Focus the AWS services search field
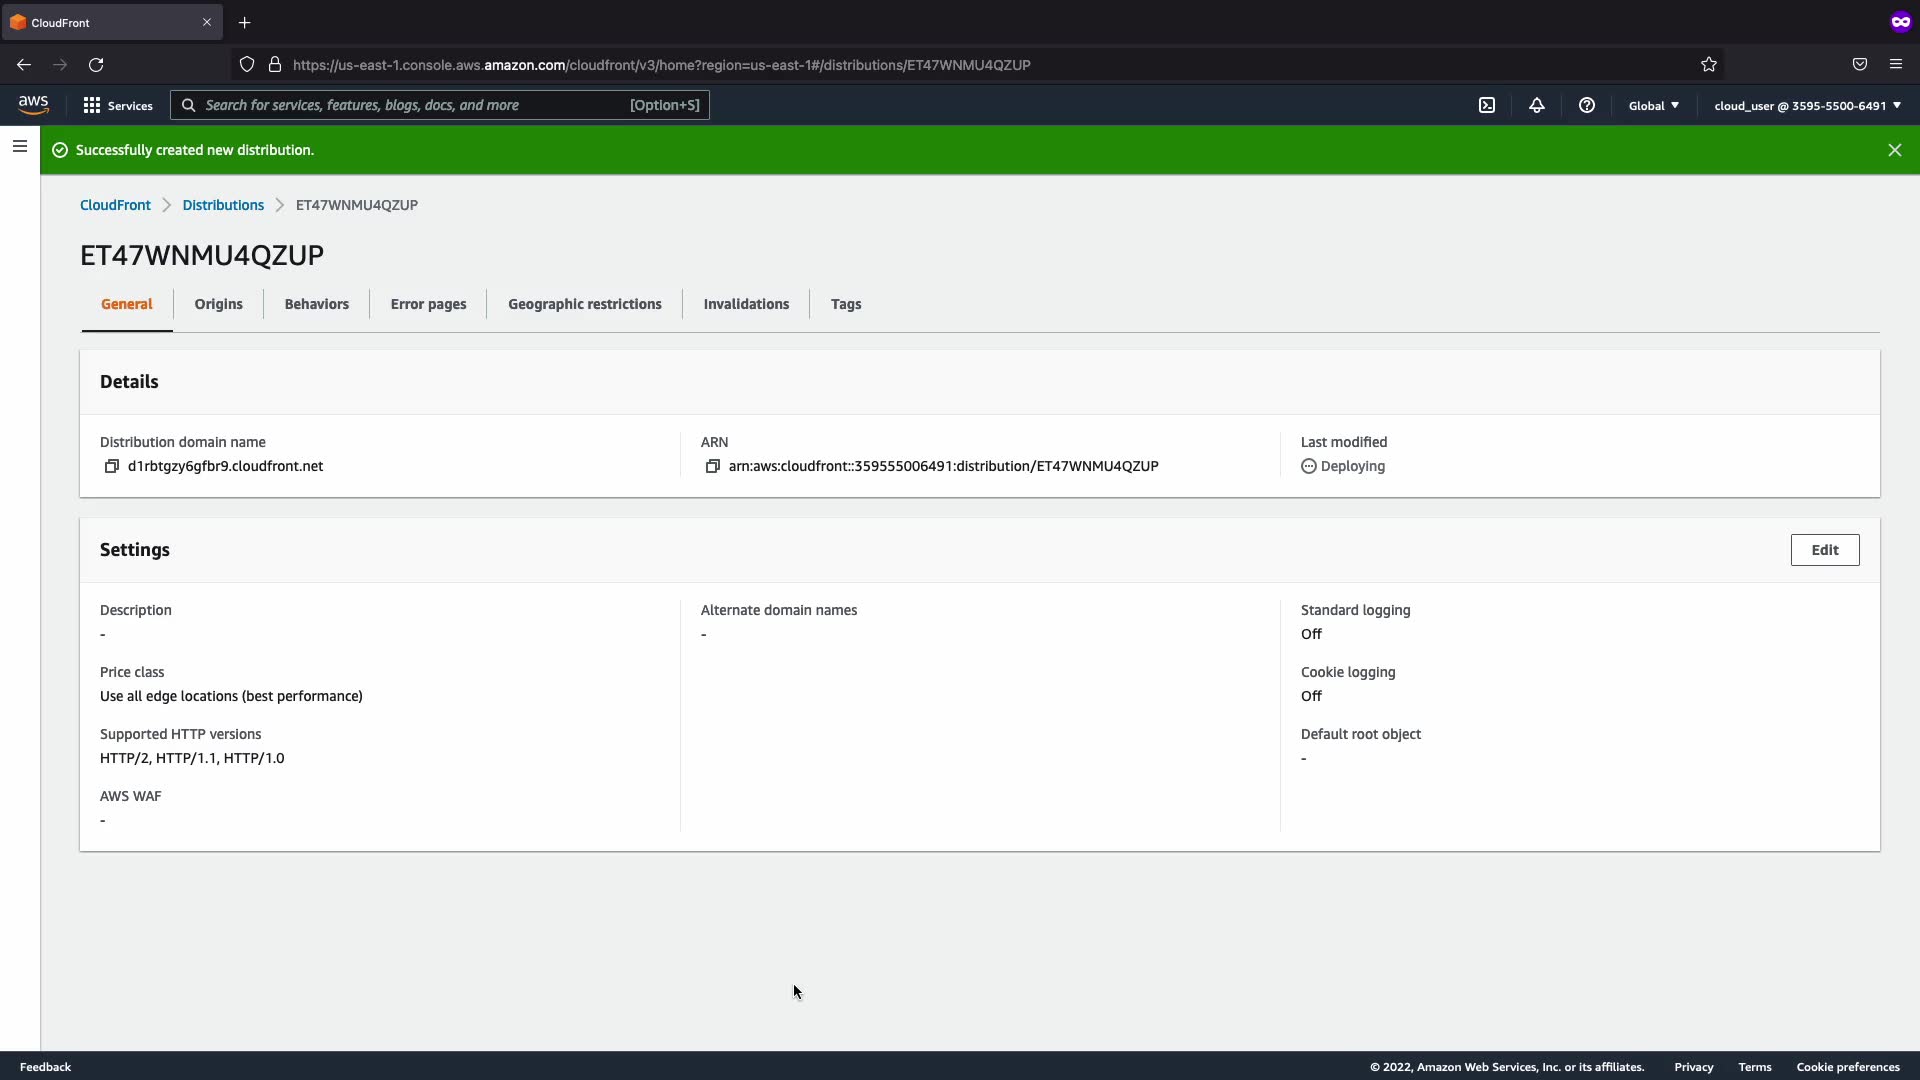This screenshot has width=1920, height=1080. tap(410, 105)
